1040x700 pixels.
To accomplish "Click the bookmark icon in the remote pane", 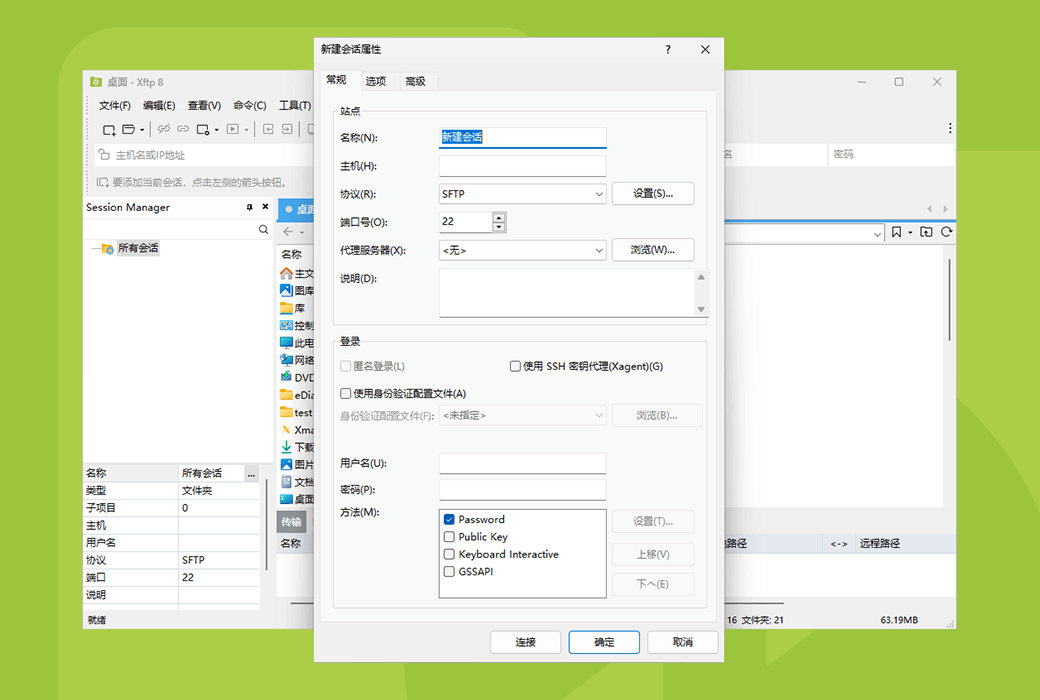I will tap(896, 232).
